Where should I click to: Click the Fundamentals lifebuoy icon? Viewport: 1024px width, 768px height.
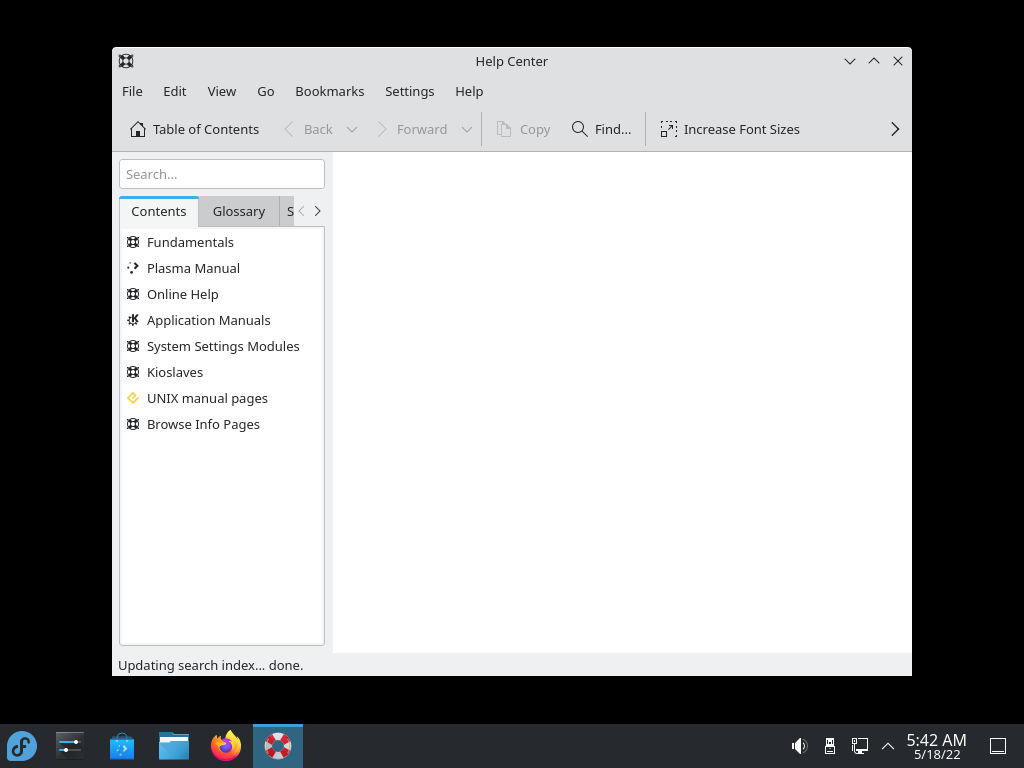tap(133, 242)
